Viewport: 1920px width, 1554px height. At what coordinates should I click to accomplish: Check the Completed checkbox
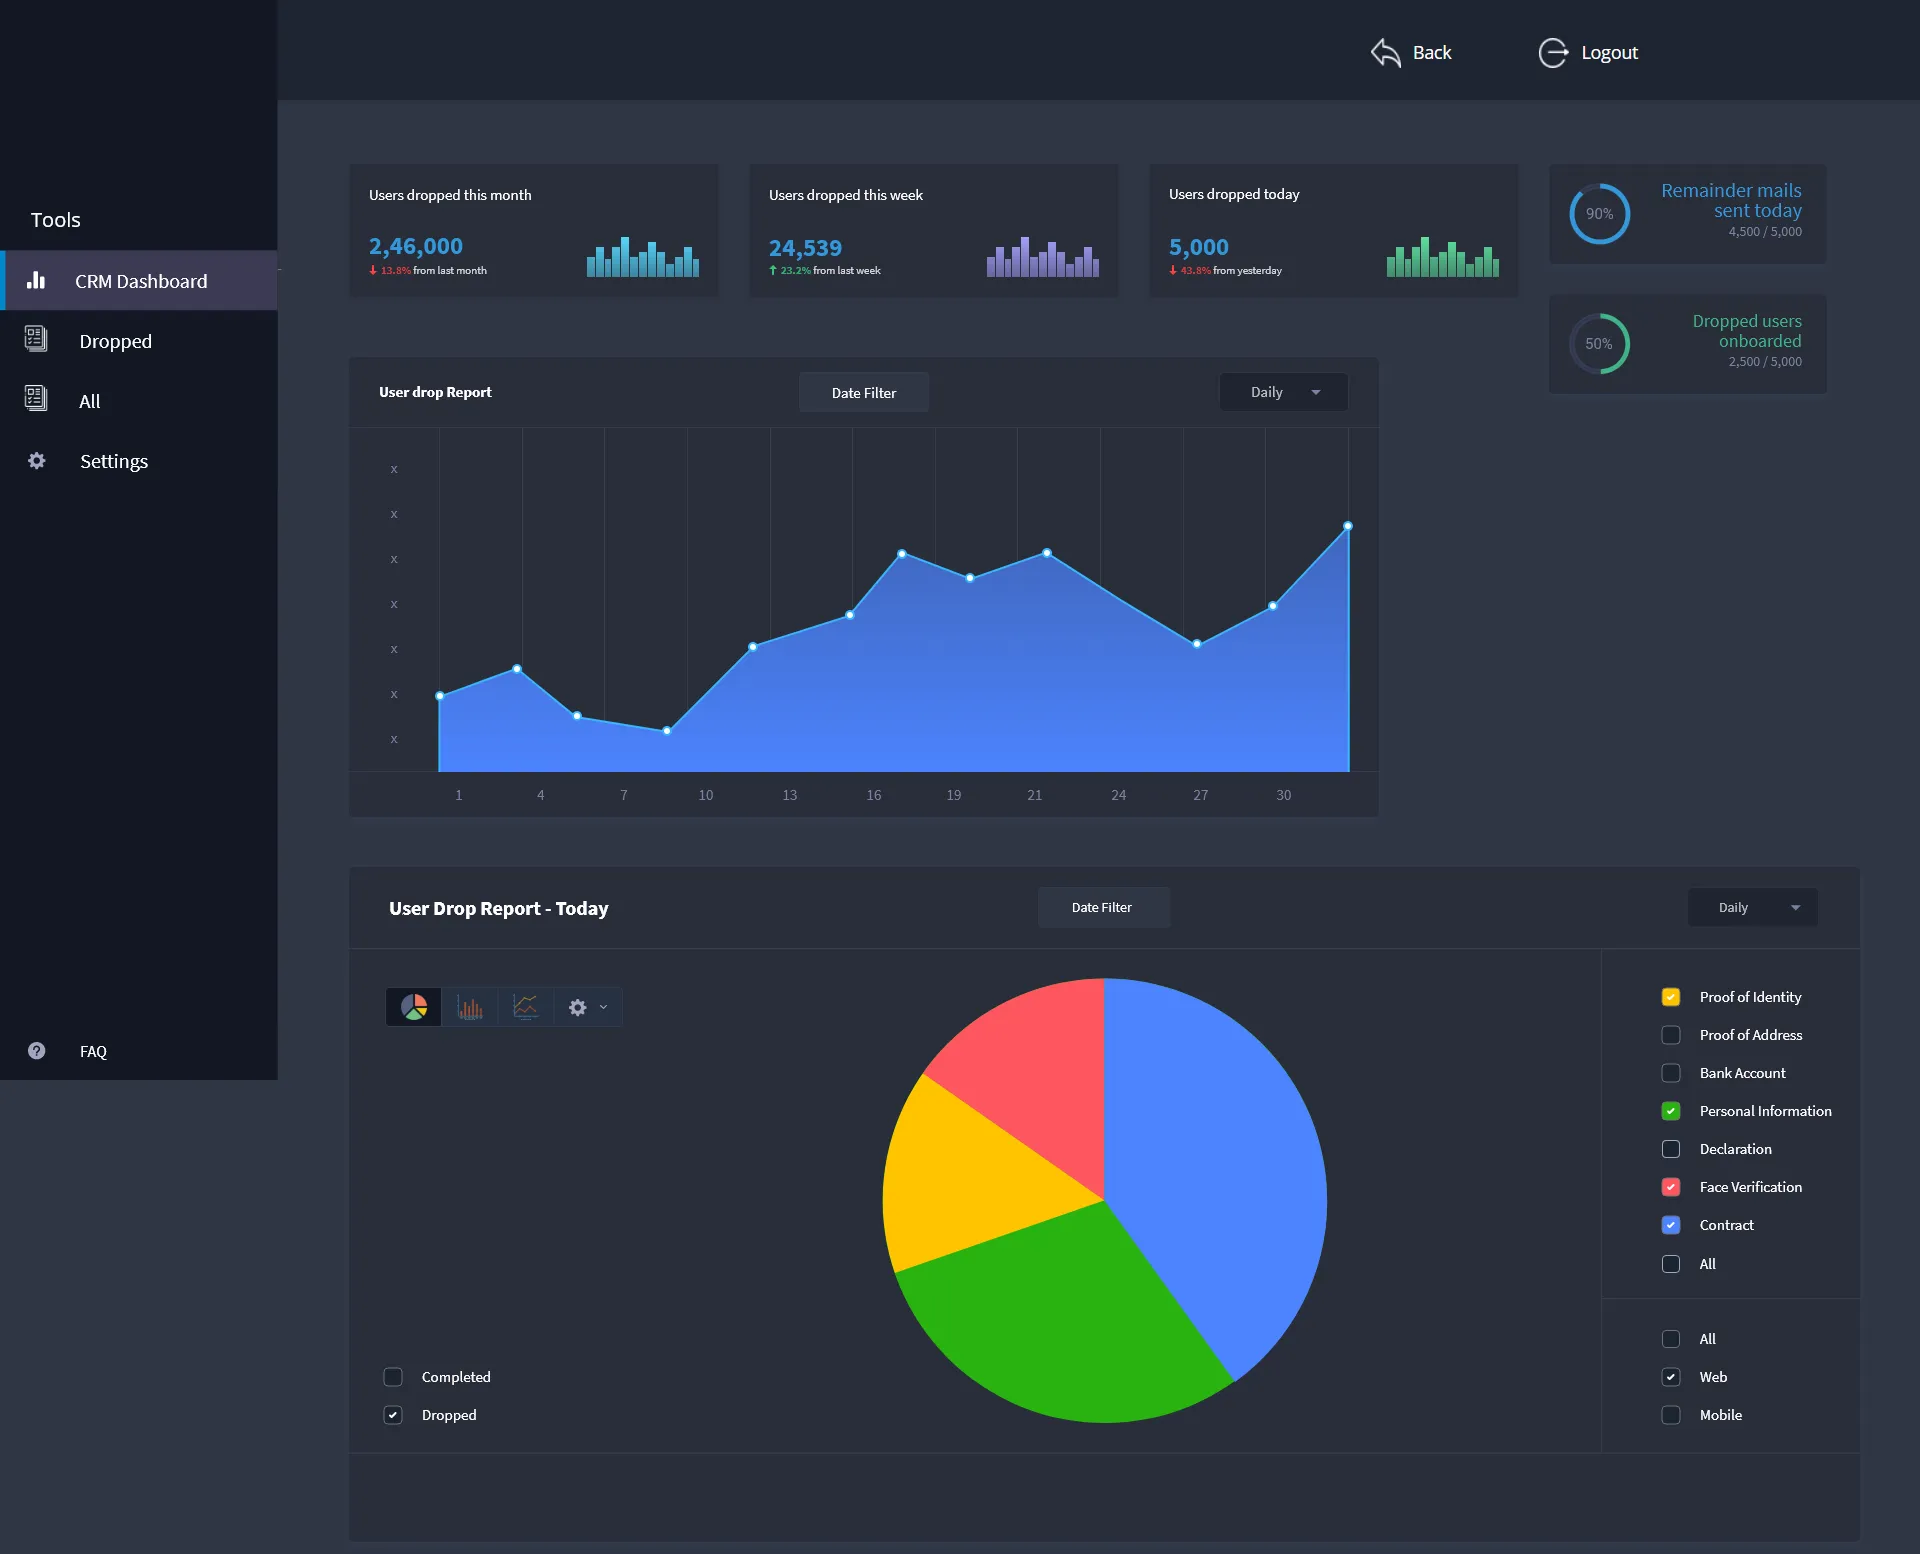[x=393, y=1377]
